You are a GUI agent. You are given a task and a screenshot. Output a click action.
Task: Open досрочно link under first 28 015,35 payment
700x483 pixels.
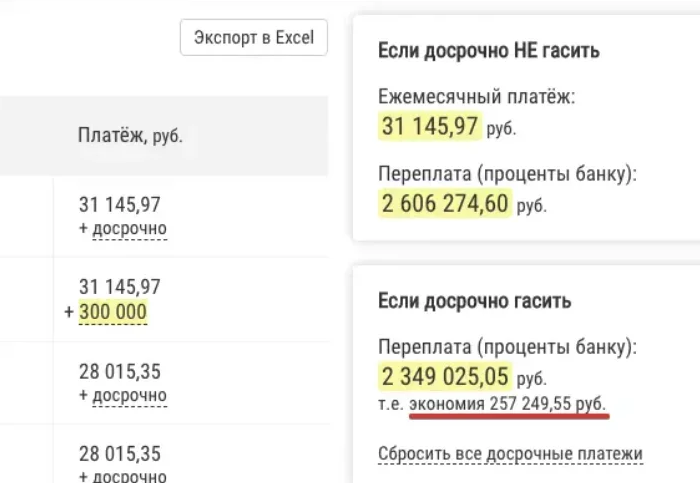pyautogui.click(x=129, y=396)
